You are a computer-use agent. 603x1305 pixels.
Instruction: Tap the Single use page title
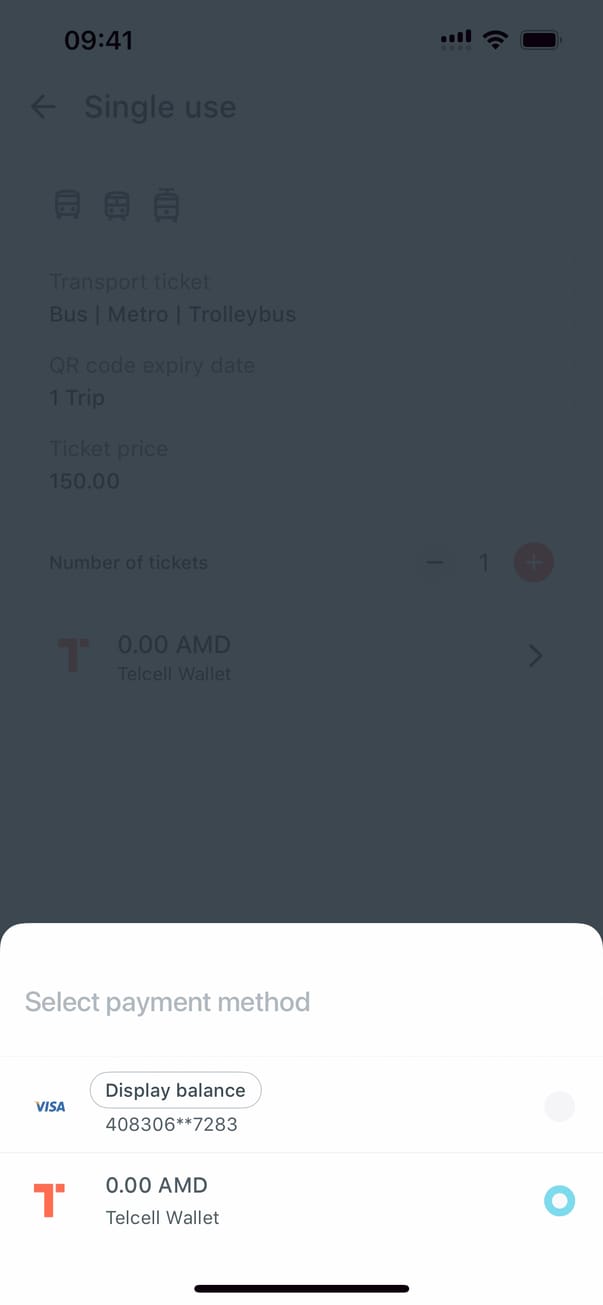[x=160, y=107]
